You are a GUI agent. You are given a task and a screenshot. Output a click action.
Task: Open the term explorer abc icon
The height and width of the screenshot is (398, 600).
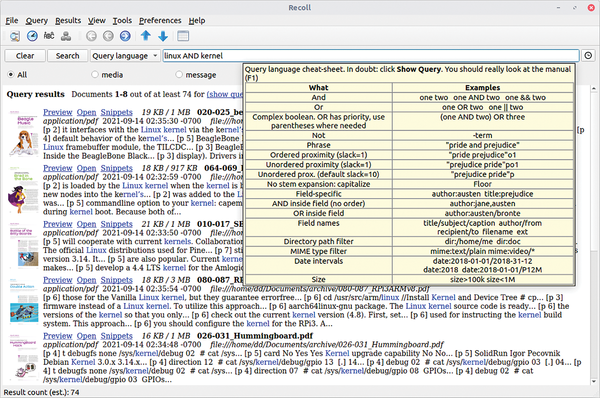click(x=49, y=36)
